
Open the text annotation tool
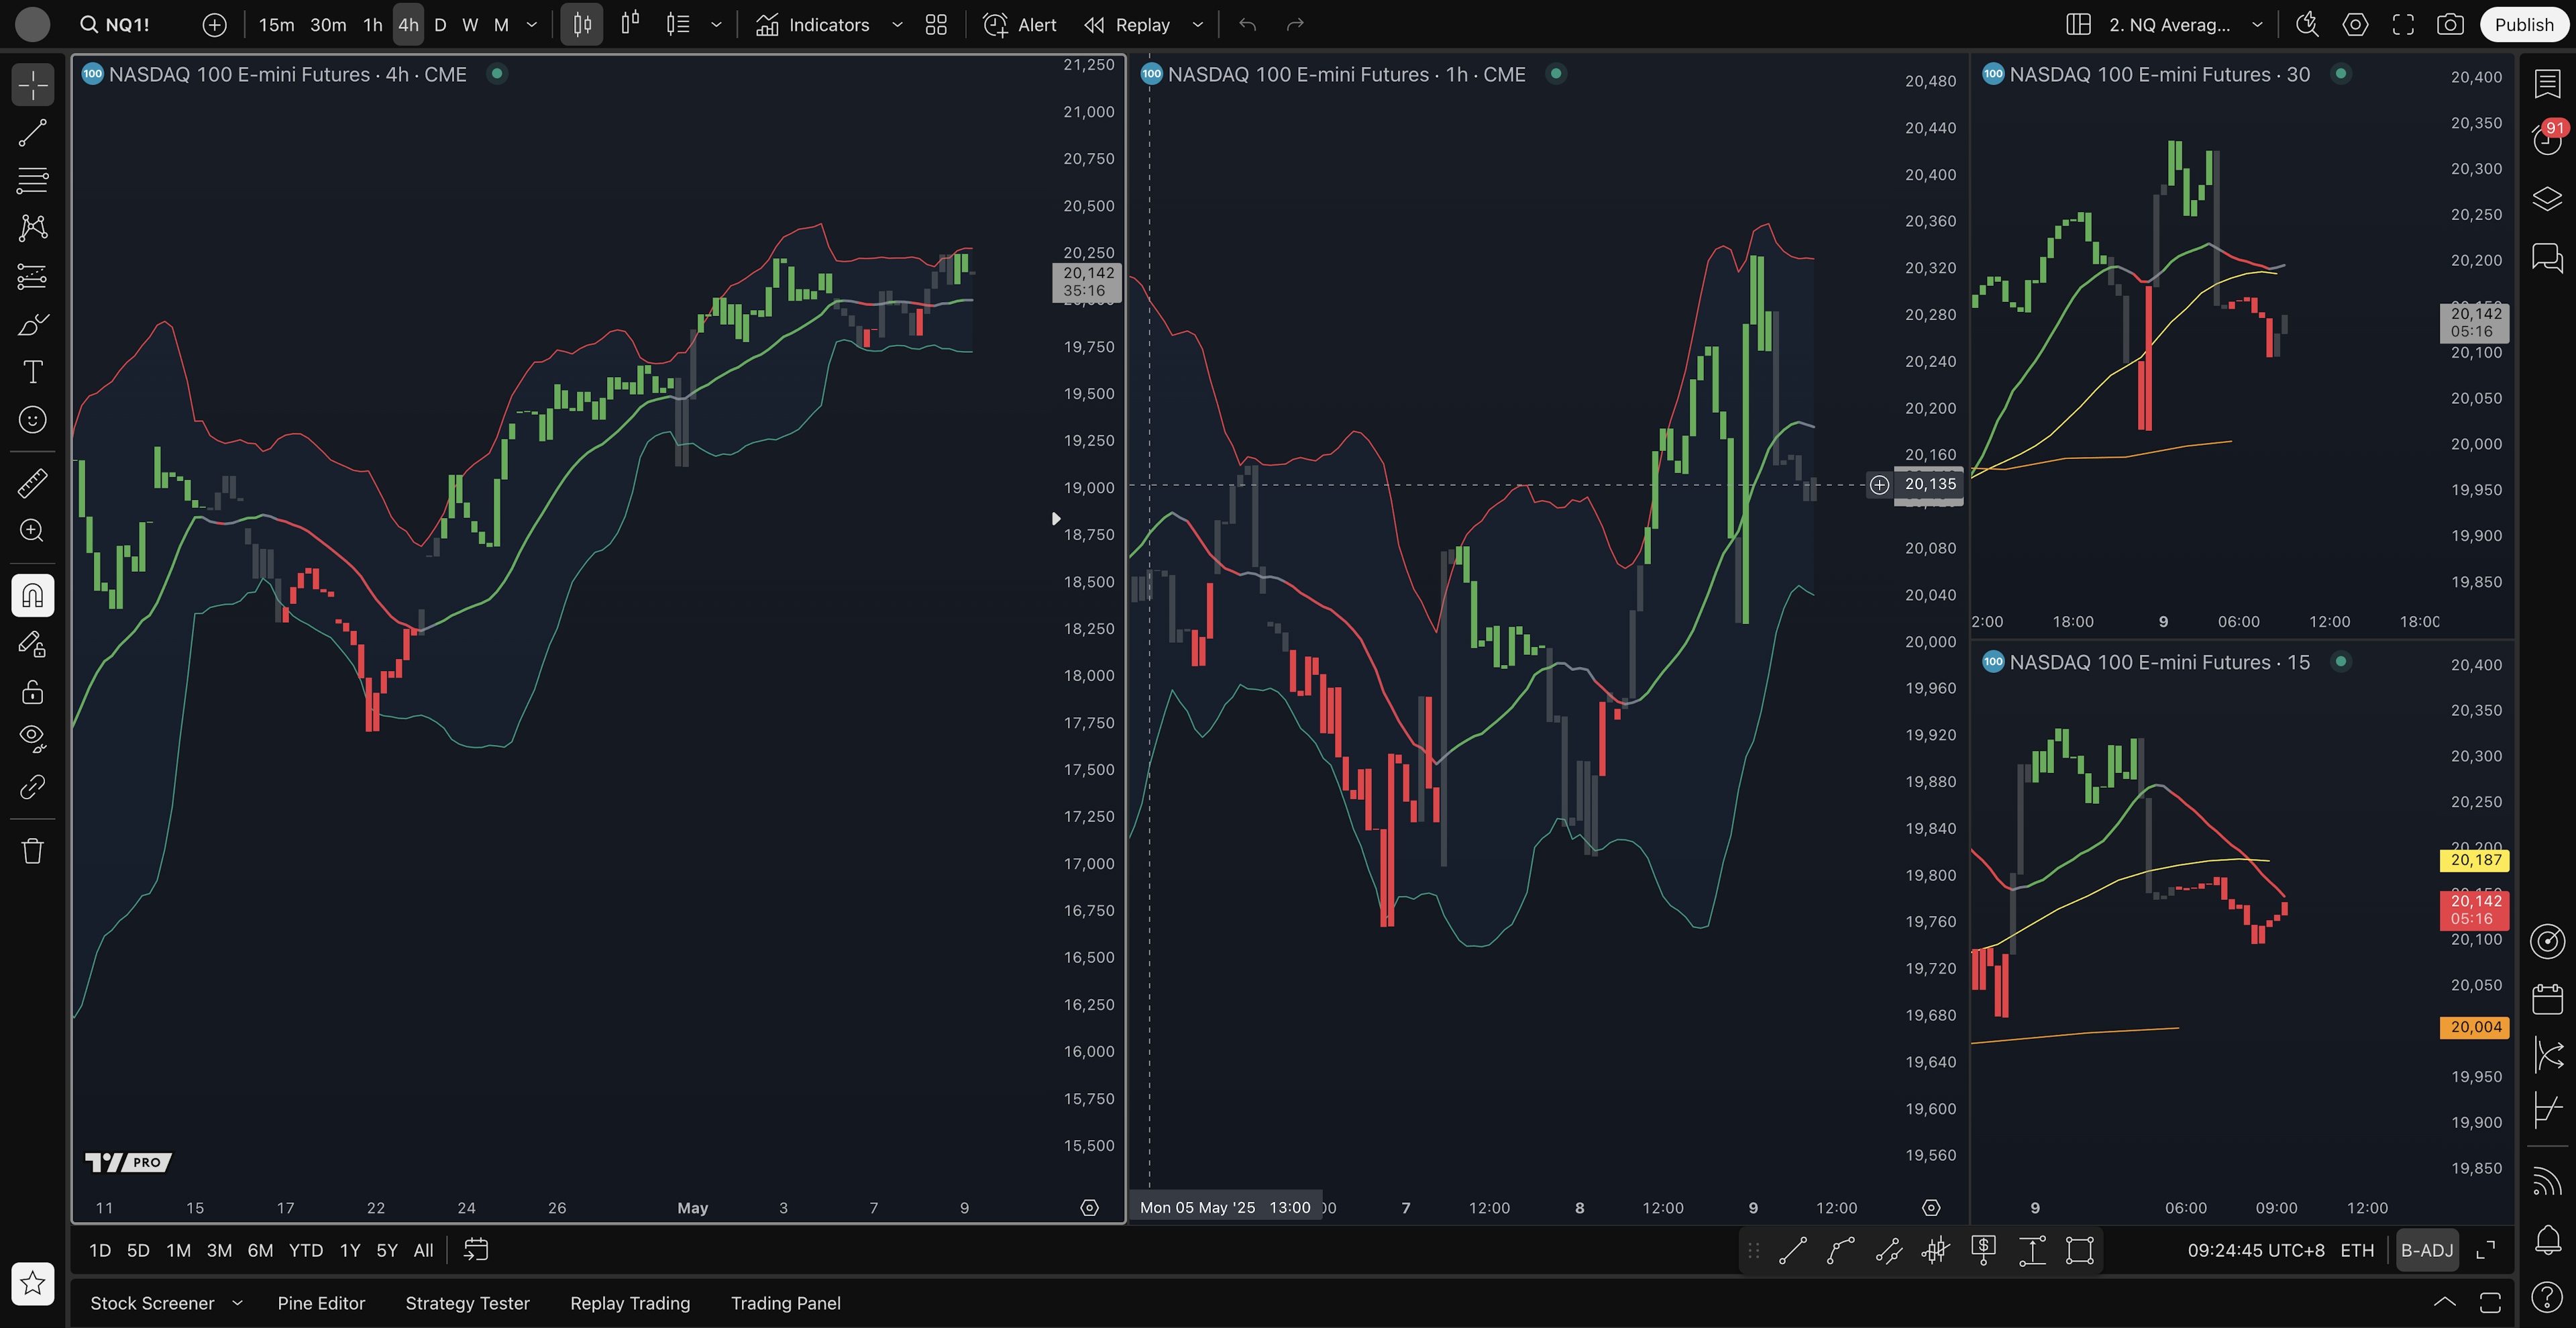[x=32, y=372]
